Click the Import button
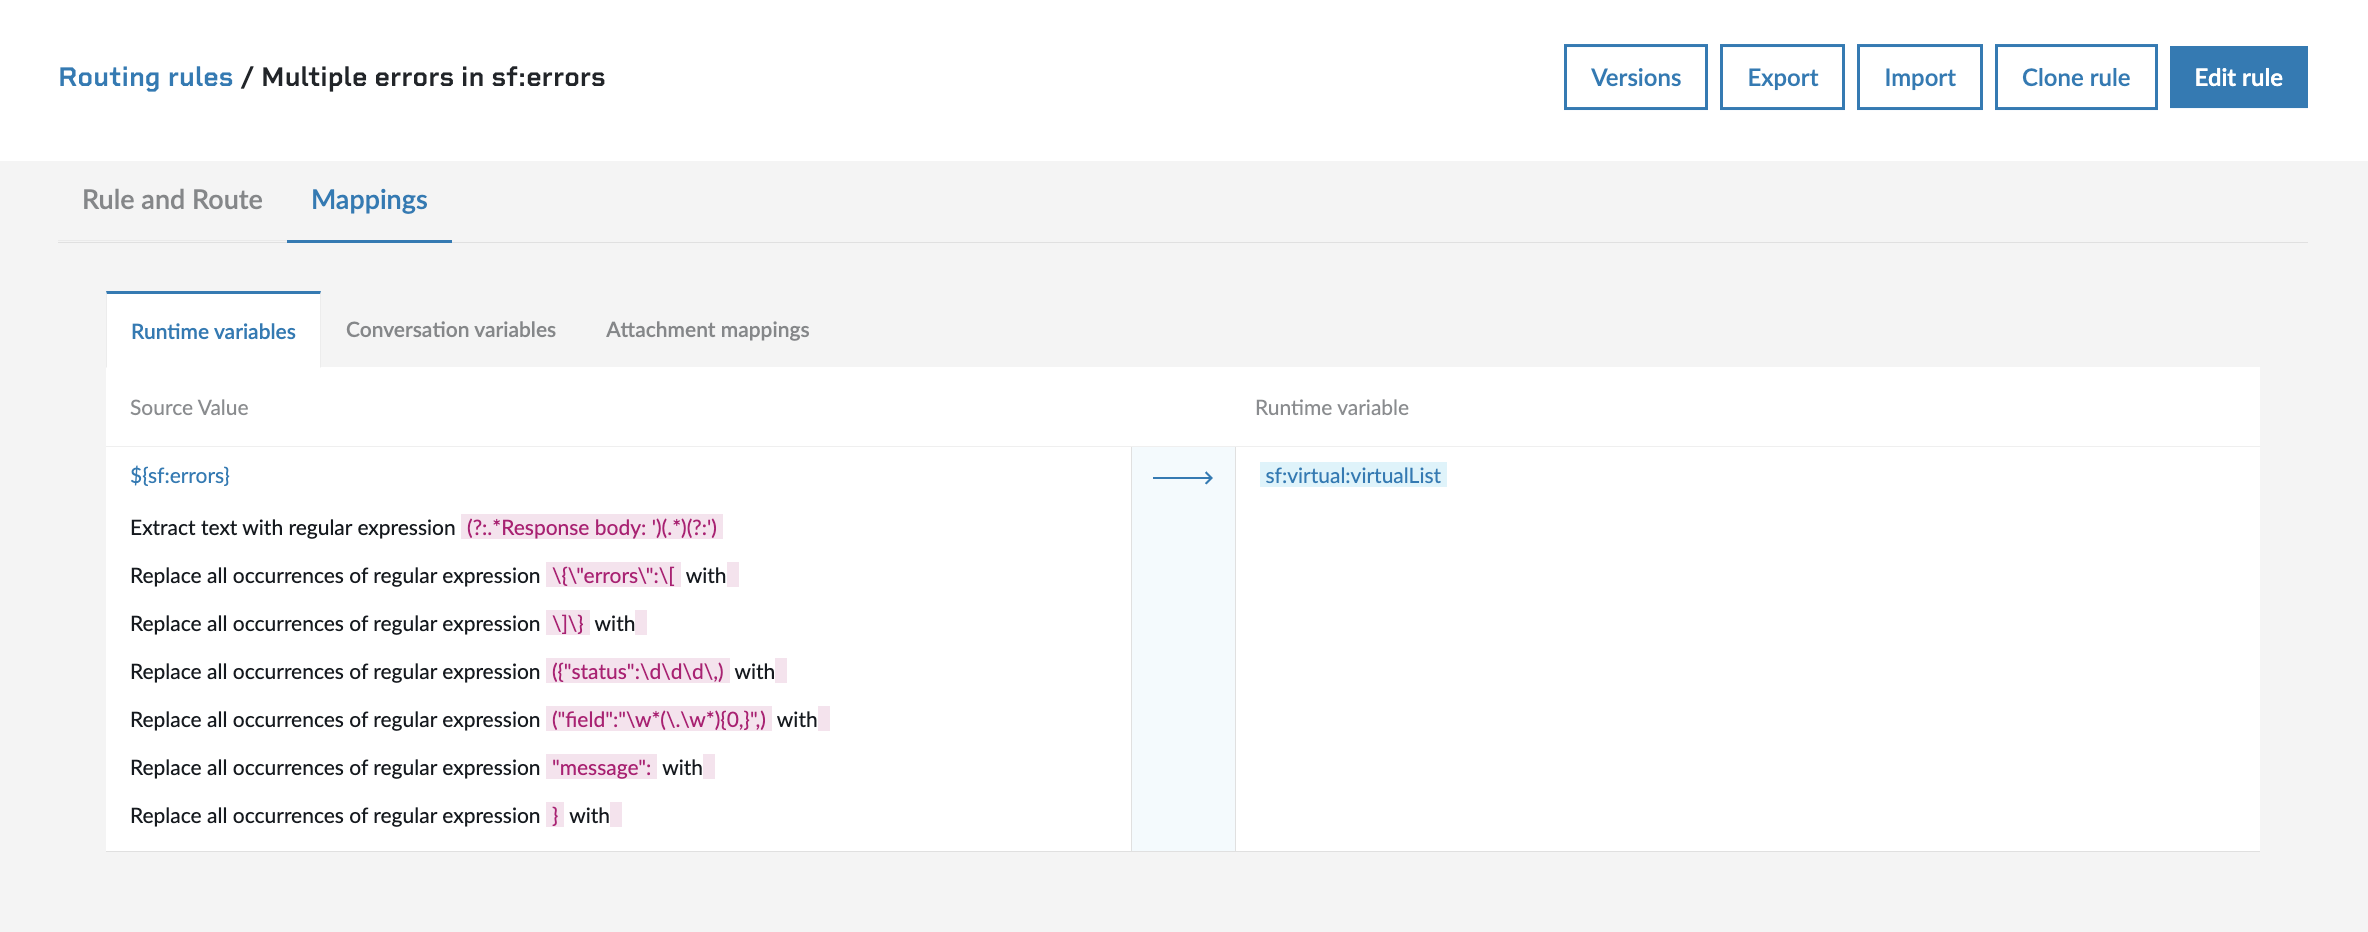The width and height of the screenshot is (2368, 932). click(1919, 77)
